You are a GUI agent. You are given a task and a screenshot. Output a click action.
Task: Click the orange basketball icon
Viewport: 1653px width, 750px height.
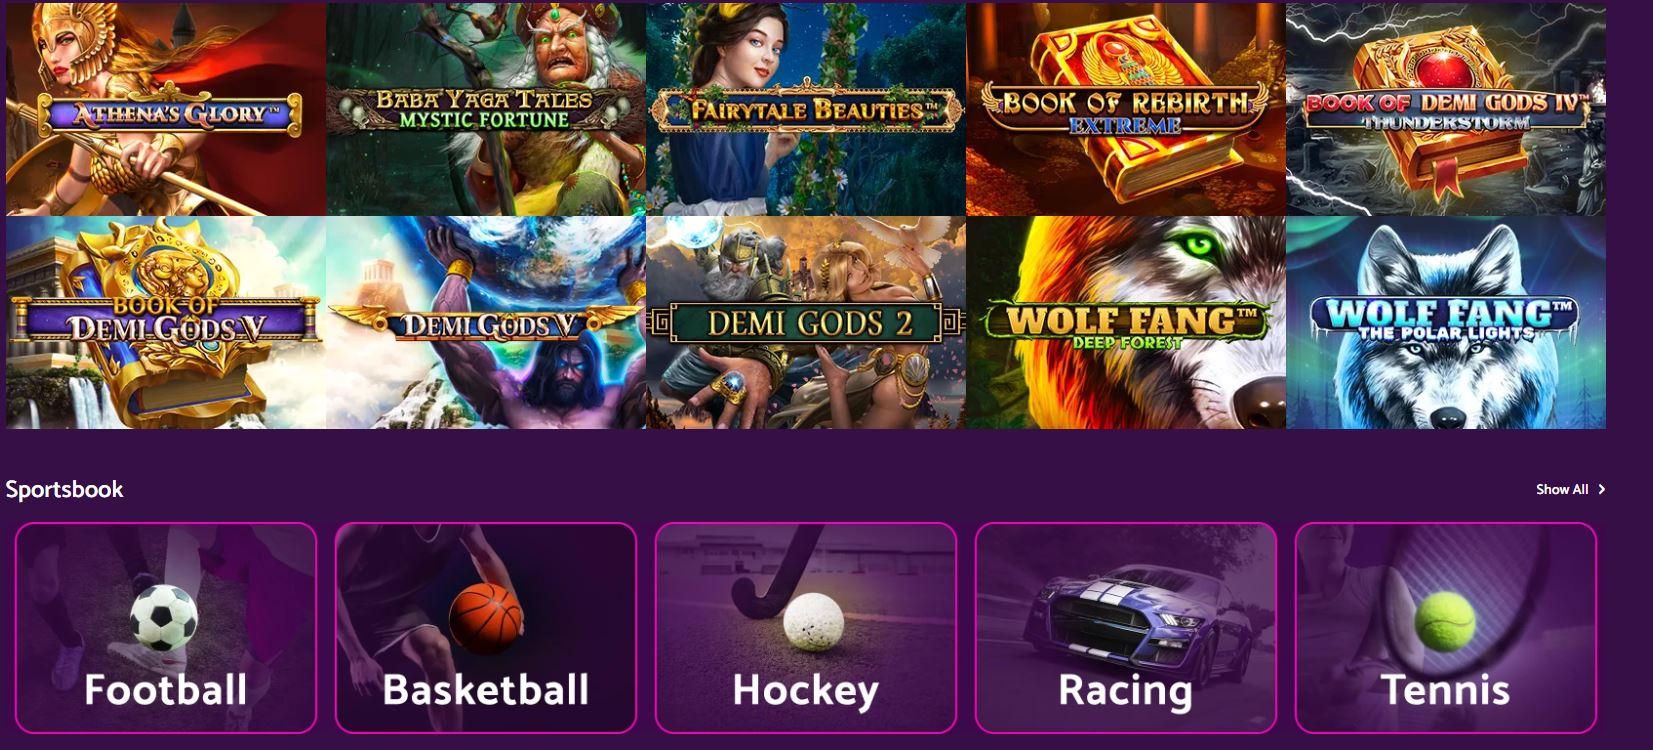click(485, 617)
